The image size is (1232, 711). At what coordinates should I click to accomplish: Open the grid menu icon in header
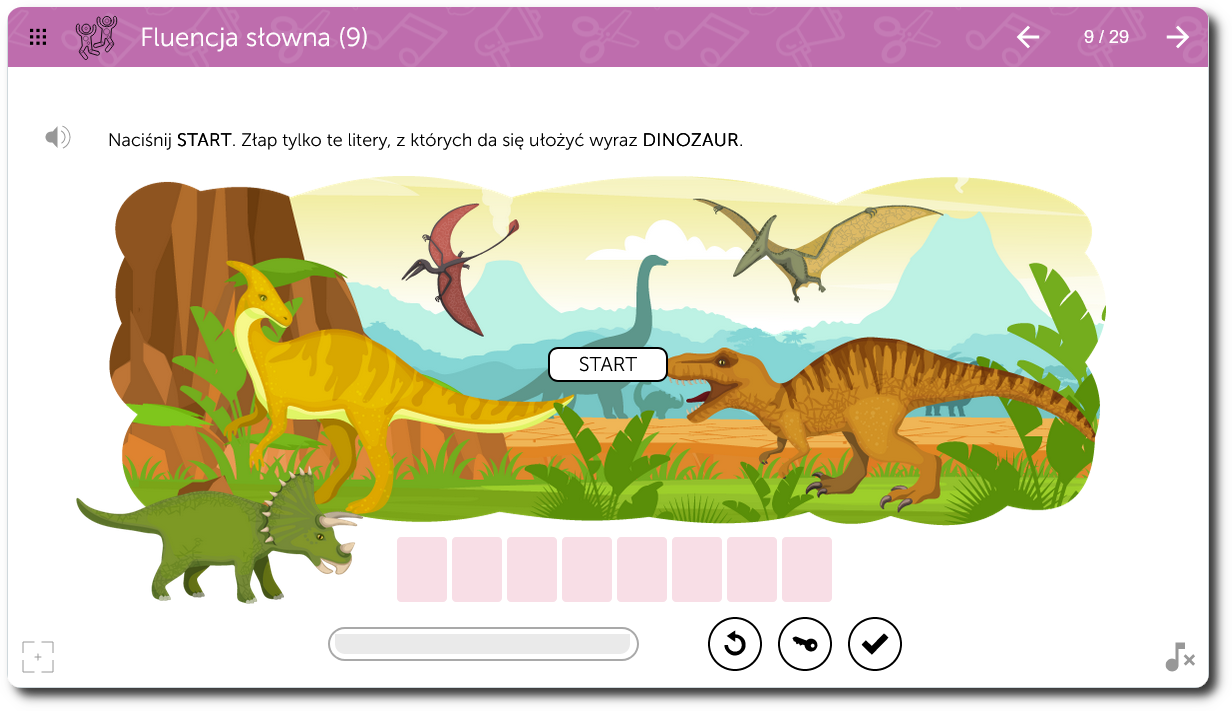tap(38, 38)
